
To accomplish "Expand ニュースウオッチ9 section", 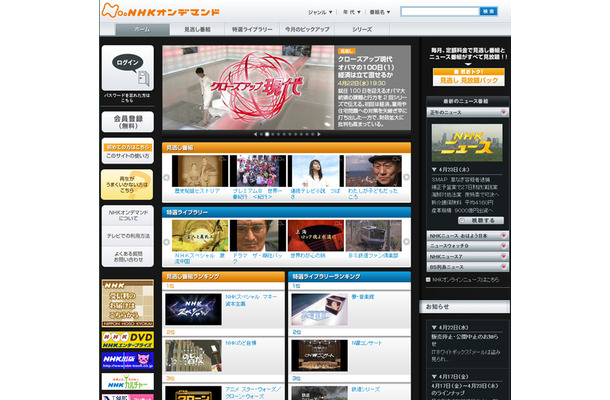I will [x=468, y=246].
